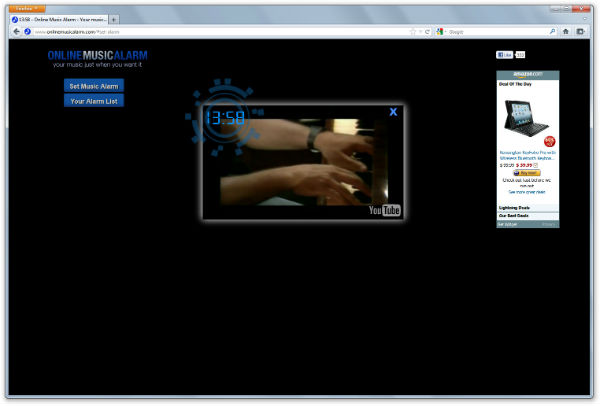Open the Google search engine selector
600x406 pixels.
click(x=440, y=32)
